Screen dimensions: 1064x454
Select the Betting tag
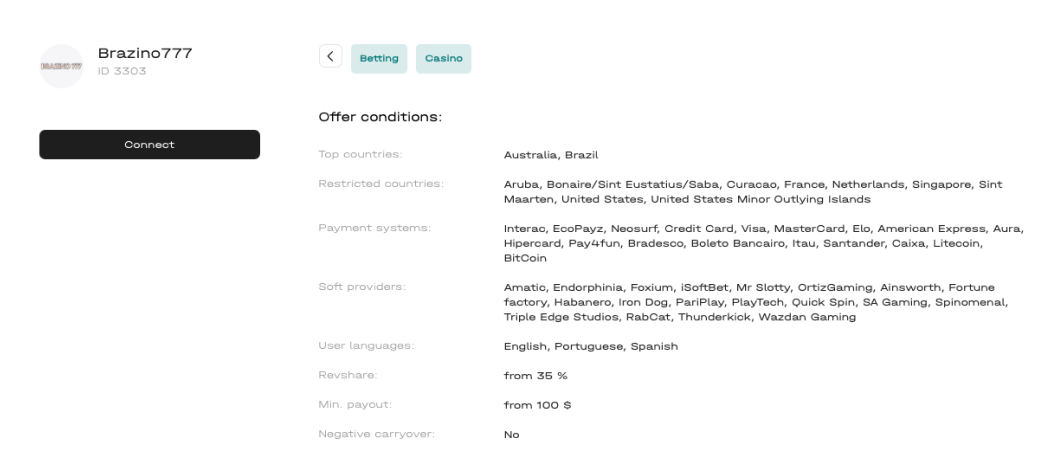pos(379,58)
